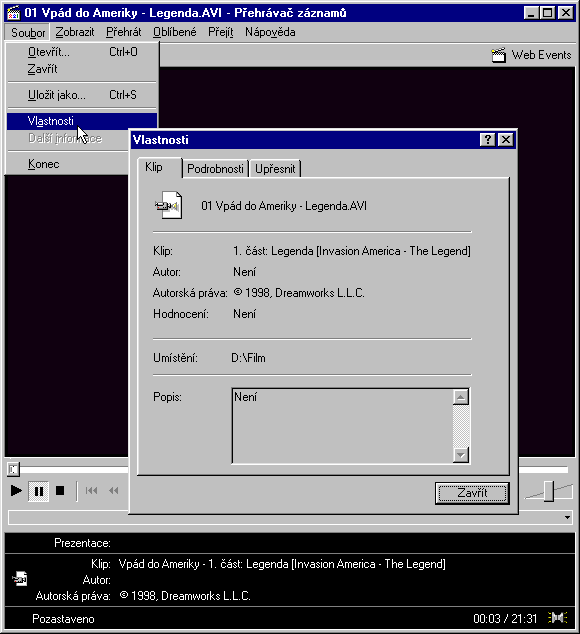The height and width of the screenshot is (634, 580).
Task: Switch to the Podrobnosti tab
Action: [x=216, y=169]
